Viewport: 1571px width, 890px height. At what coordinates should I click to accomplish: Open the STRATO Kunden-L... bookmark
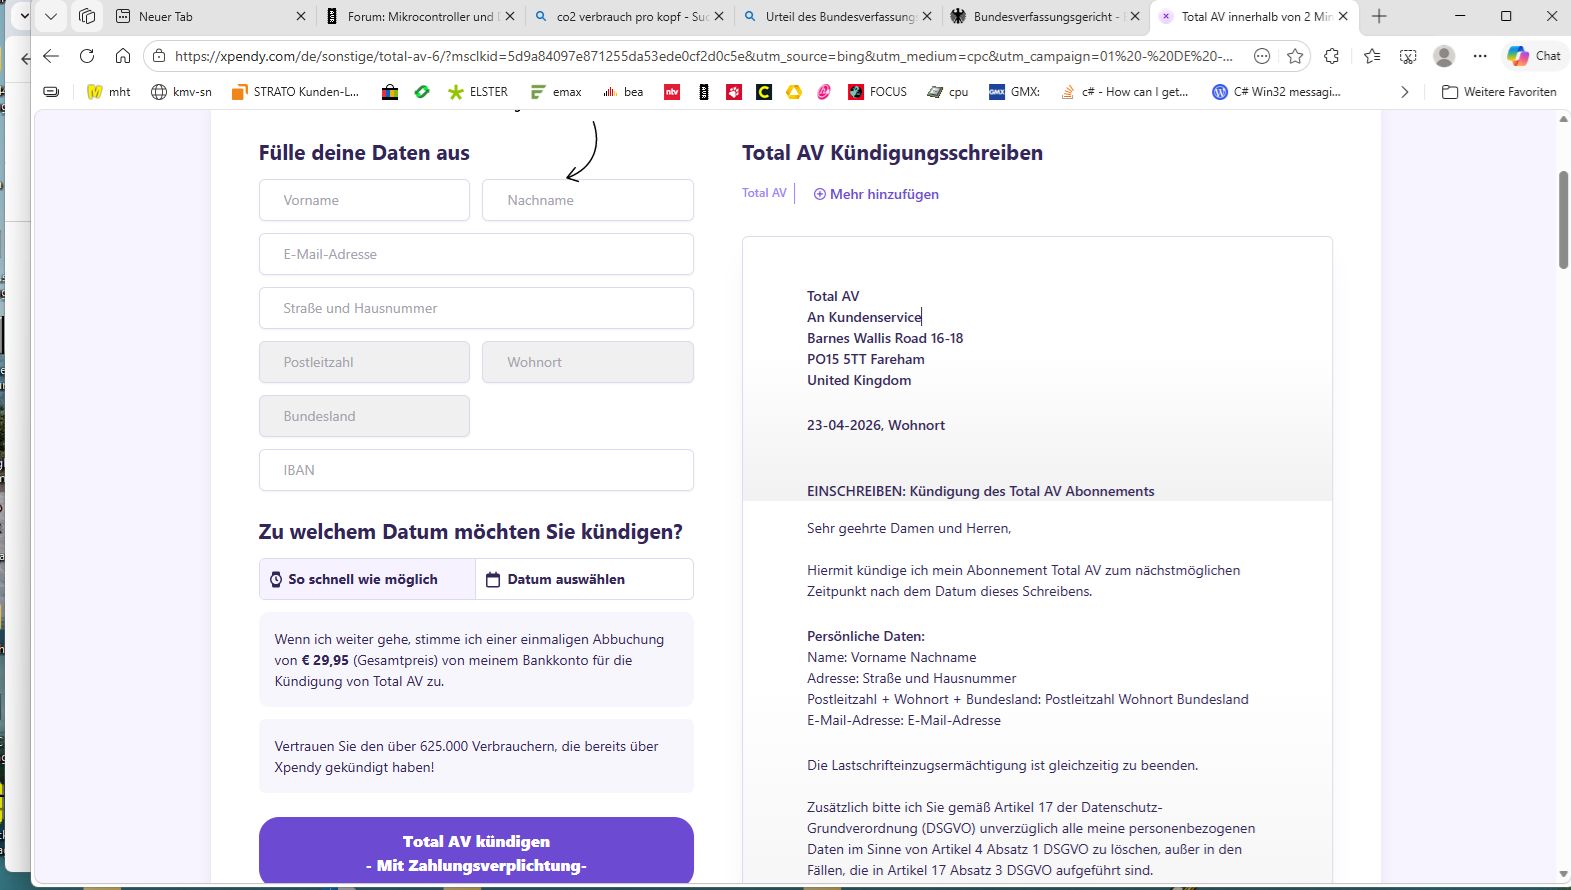[x=295, y=92]
